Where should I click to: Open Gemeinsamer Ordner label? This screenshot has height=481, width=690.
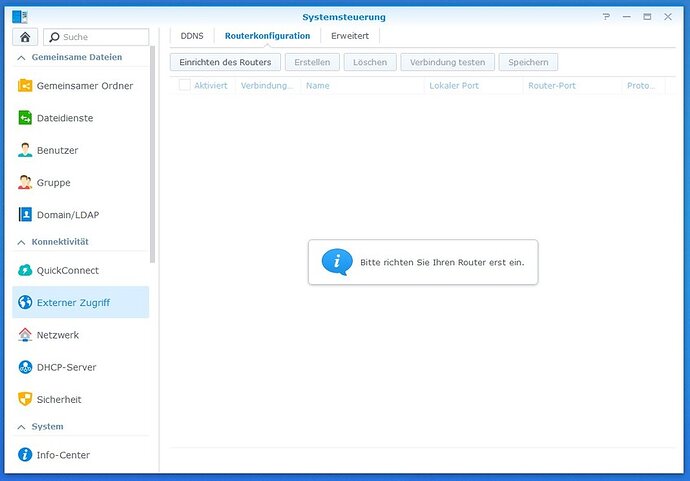click(x=85, y=86)
